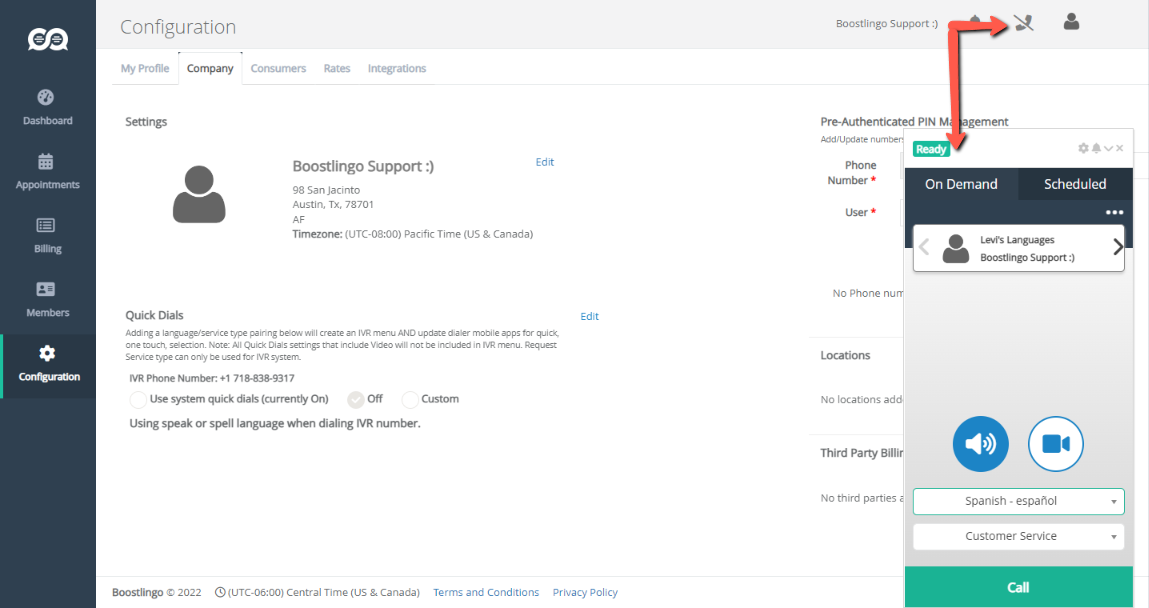
Task: Click the Pre-Authenticated PIN Management heading
Action: coord(915,122)
